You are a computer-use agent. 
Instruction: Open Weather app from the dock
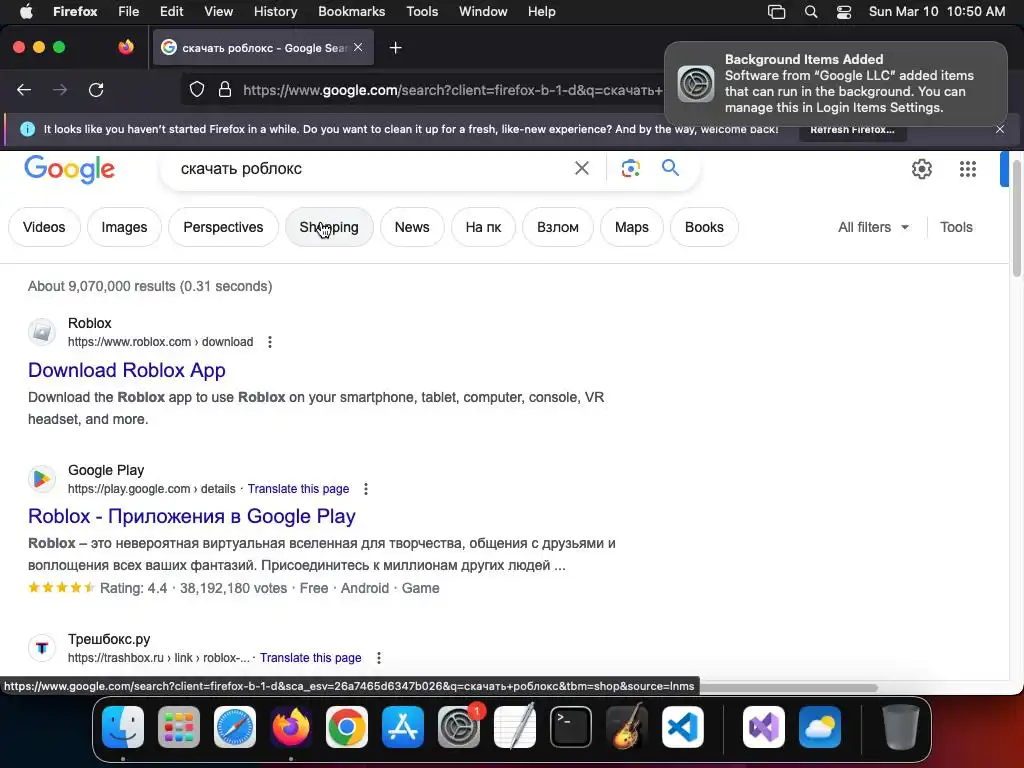(x=820, y=727)
